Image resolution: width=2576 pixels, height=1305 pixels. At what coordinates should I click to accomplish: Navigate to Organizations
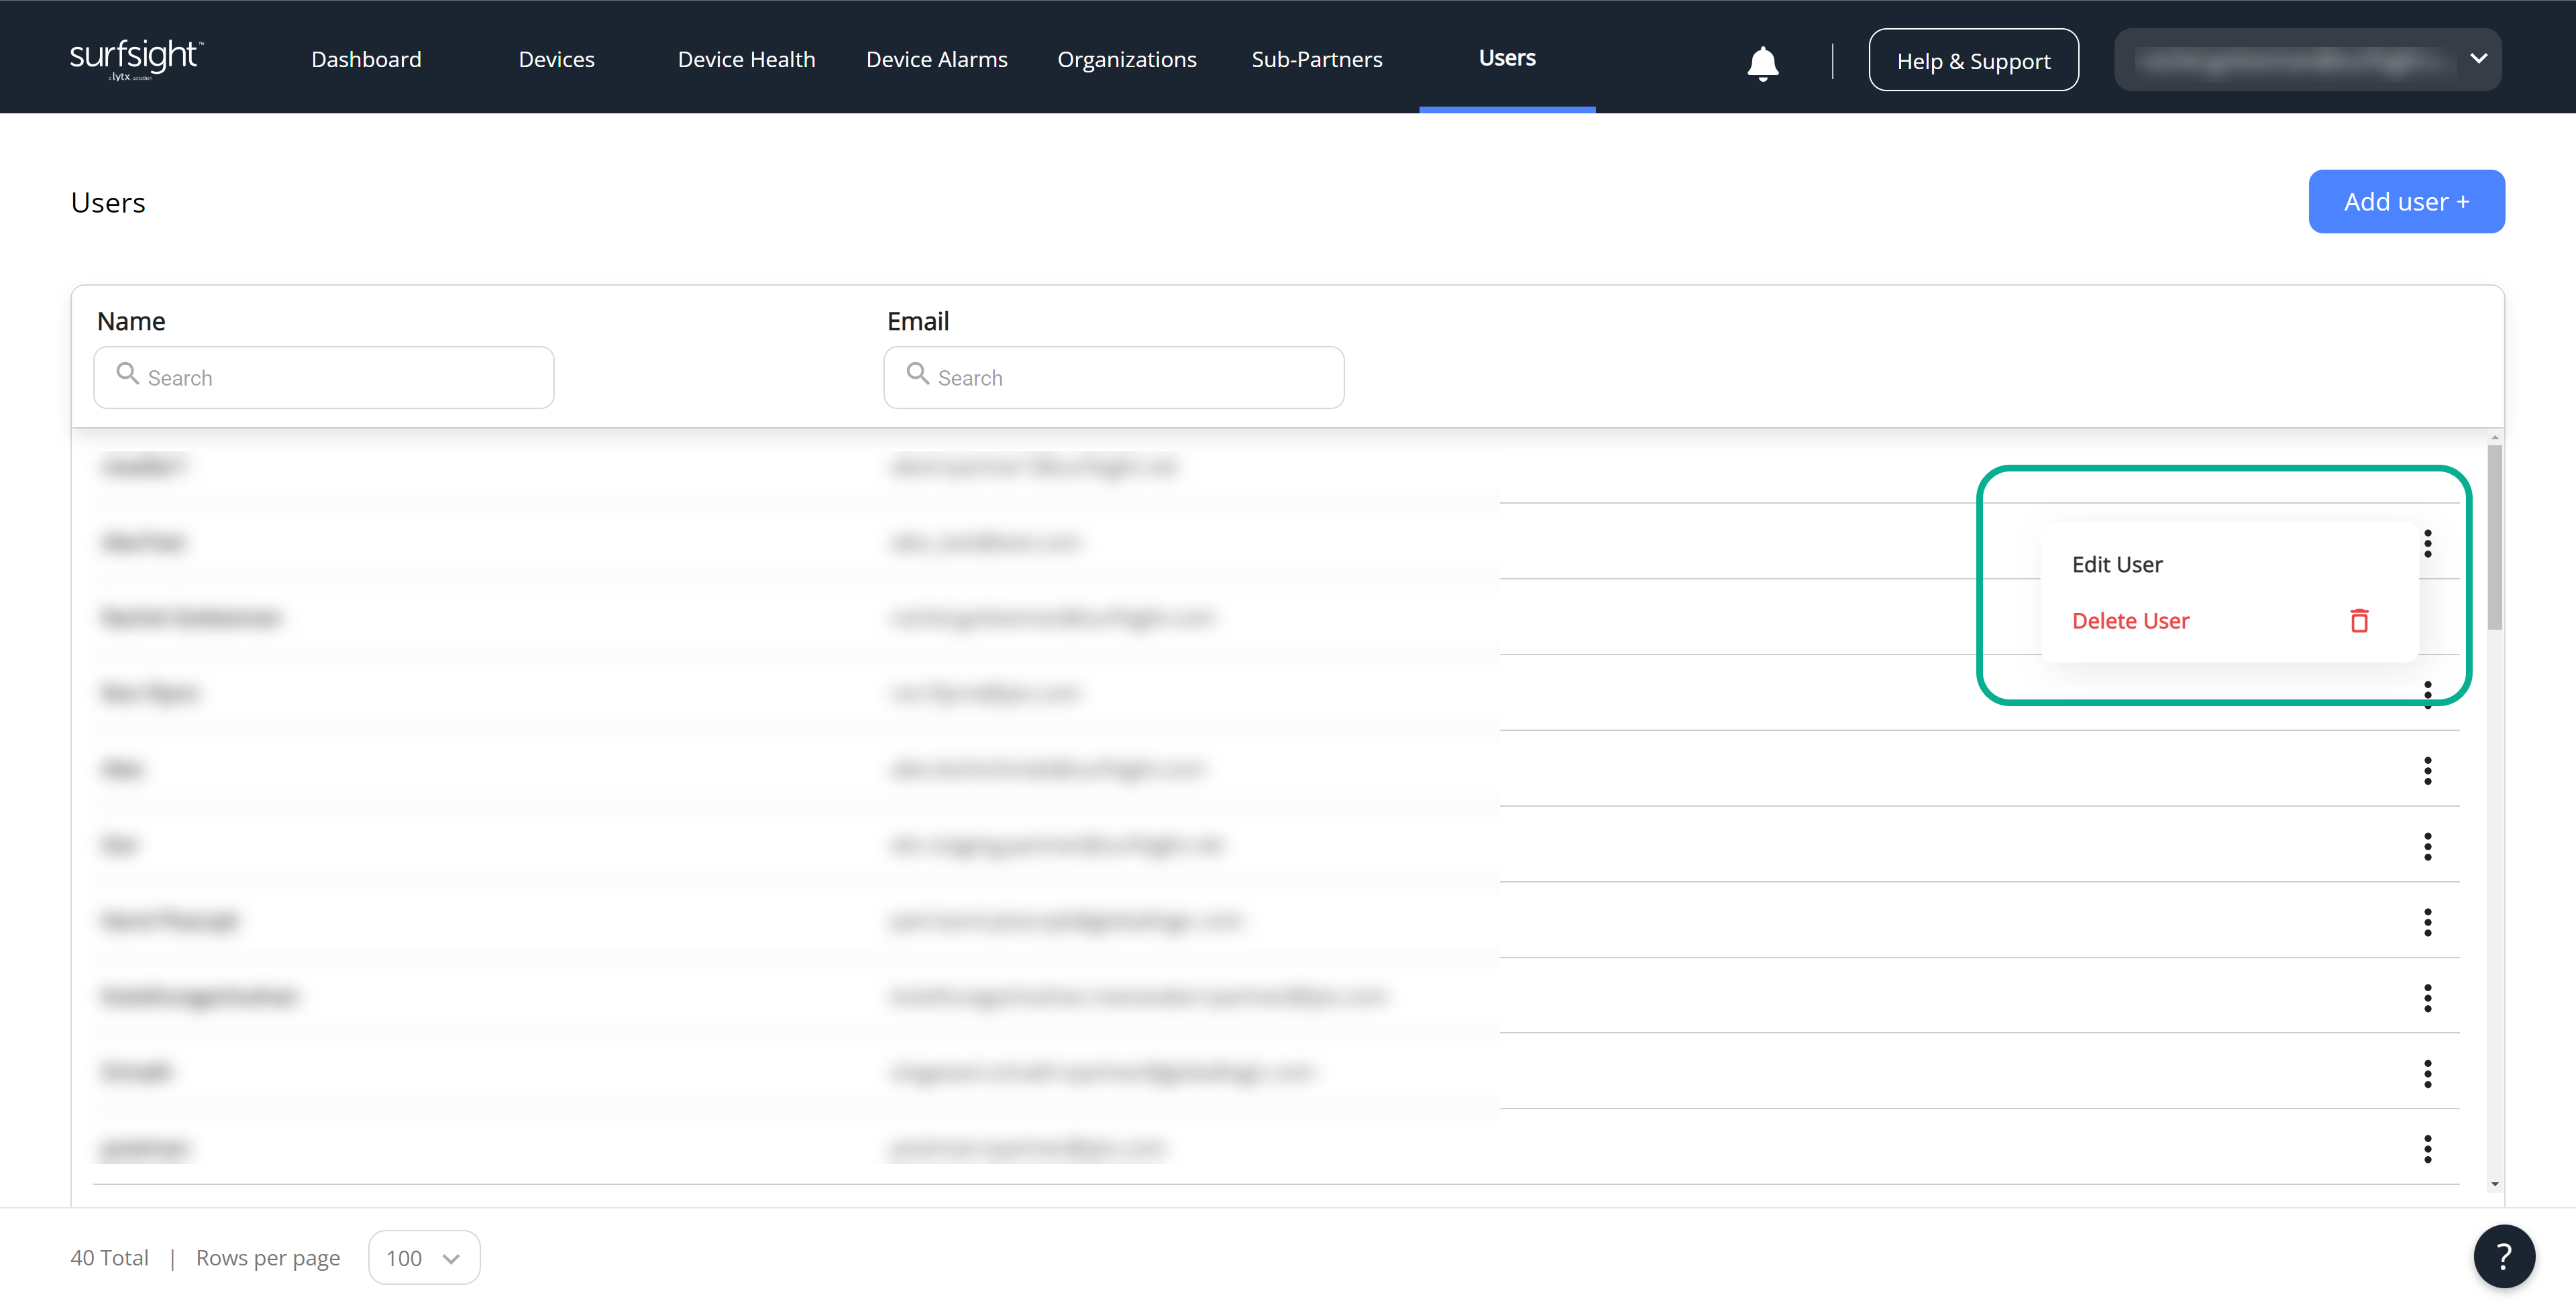(x=1126, y=59)
